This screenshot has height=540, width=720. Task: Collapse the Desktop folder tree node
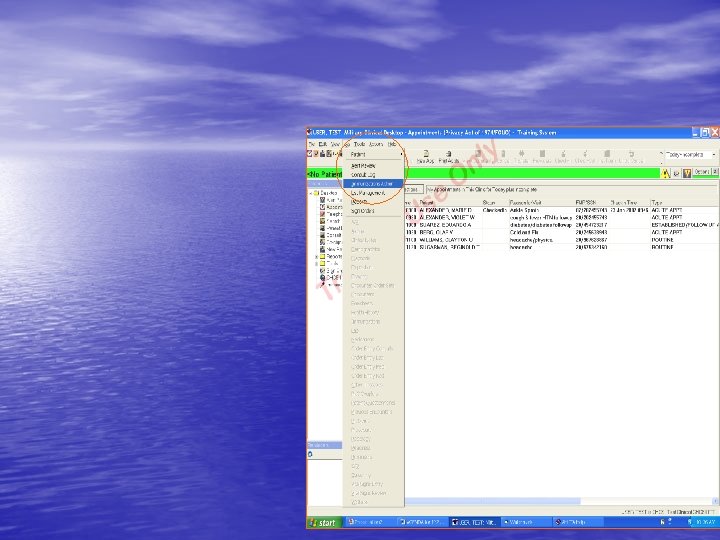(311, 193)
